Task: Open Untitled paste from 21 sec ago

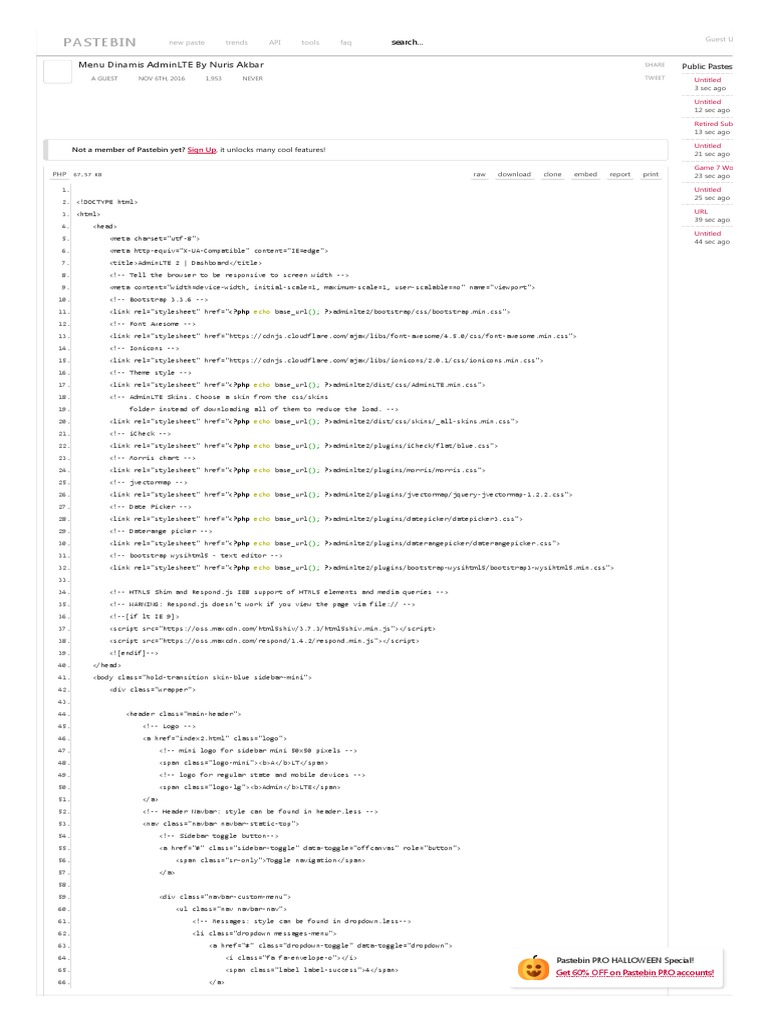Action: [707, 146]
